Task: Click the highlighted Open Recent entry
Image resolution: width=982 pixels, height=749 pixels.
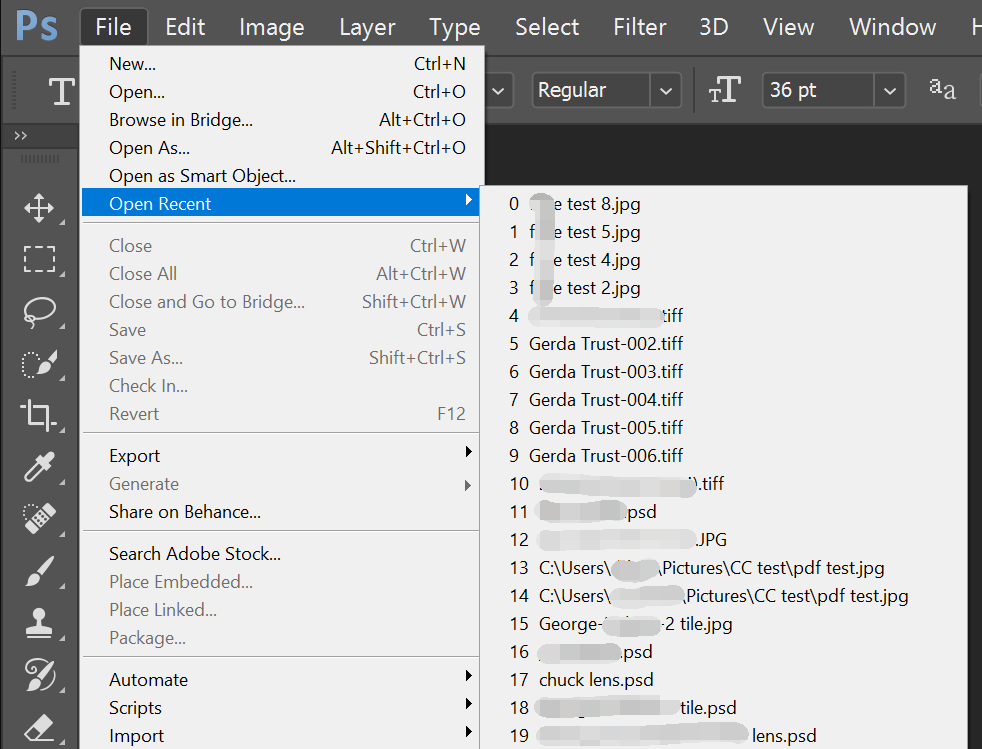Action: point(281,203)
